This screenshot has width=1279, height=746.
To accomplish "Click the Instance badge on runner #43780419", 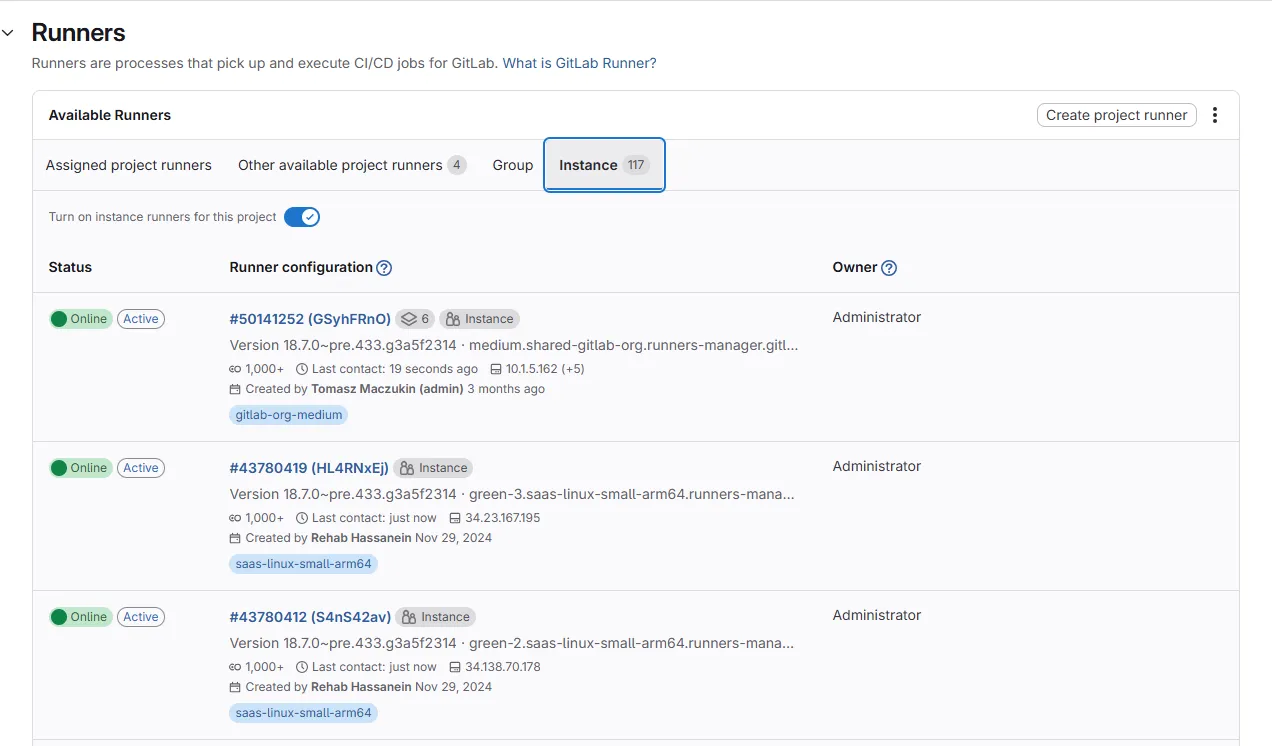I will (x=433, y=467).
